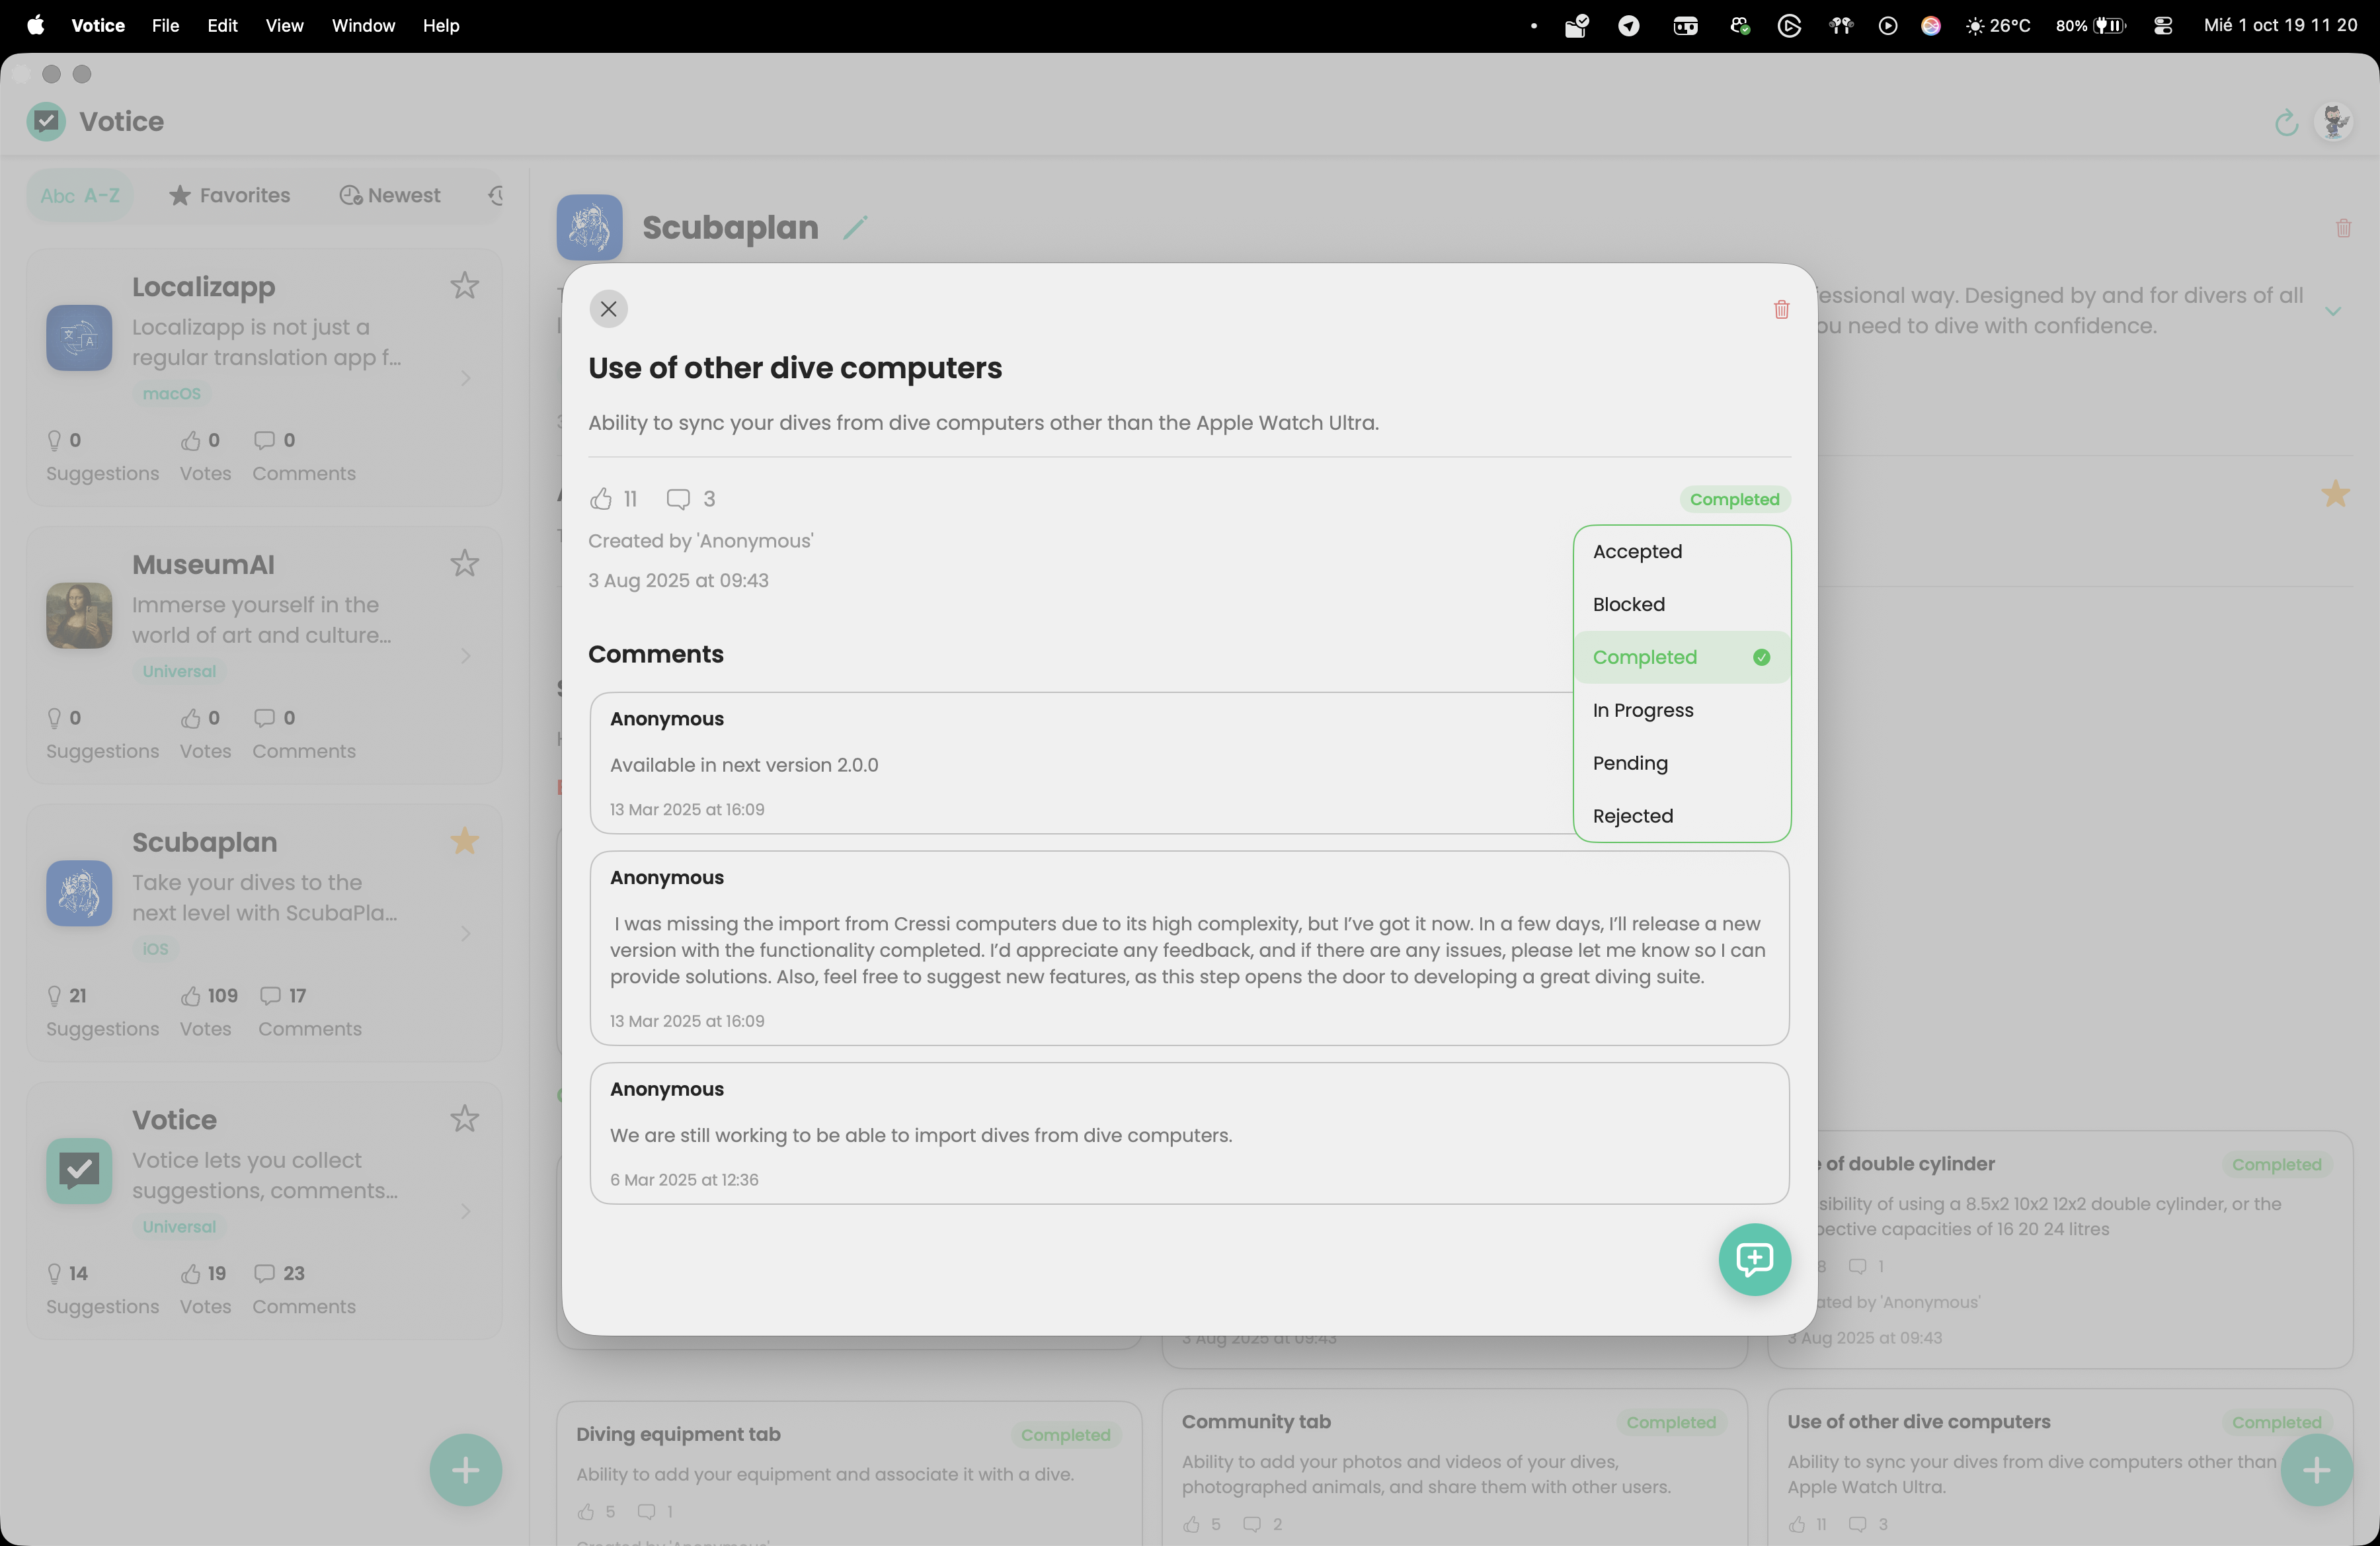Choose 'Rejected' from the status list
Image resolution: width=2380 pixels, height=1546 pixels.
coord(1632,816)
